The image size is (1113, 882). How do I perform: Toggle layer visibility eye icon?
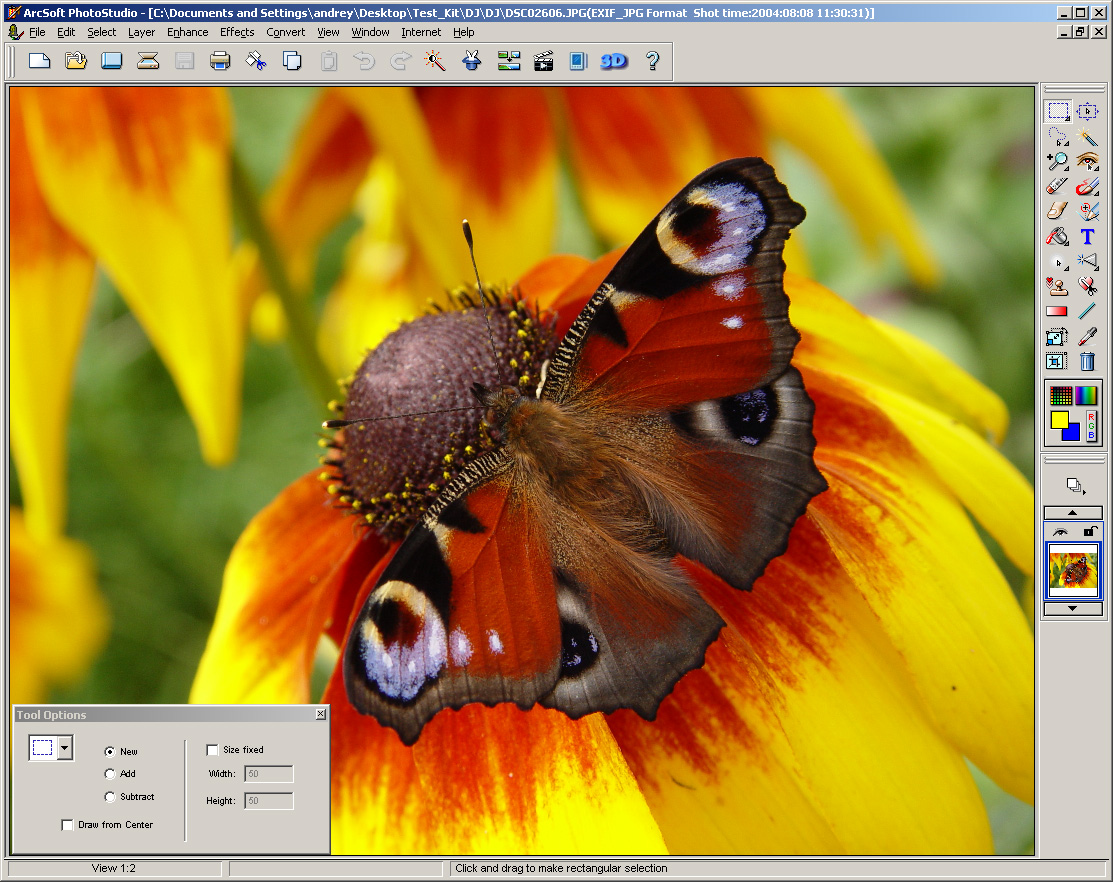point(1060,531)
